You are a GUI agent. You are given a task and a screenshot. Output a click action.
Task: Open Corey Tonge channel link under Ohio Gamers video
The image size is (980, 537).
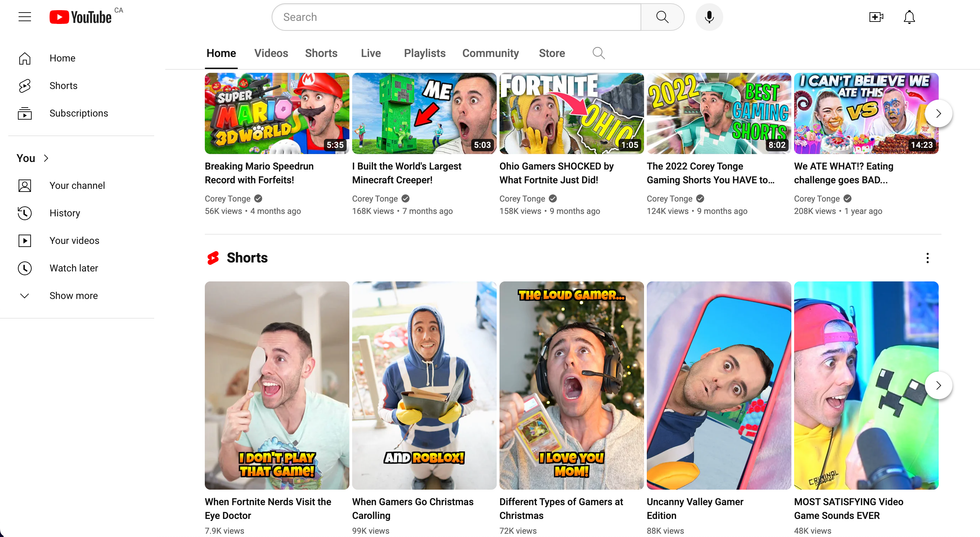click(522, 199)
